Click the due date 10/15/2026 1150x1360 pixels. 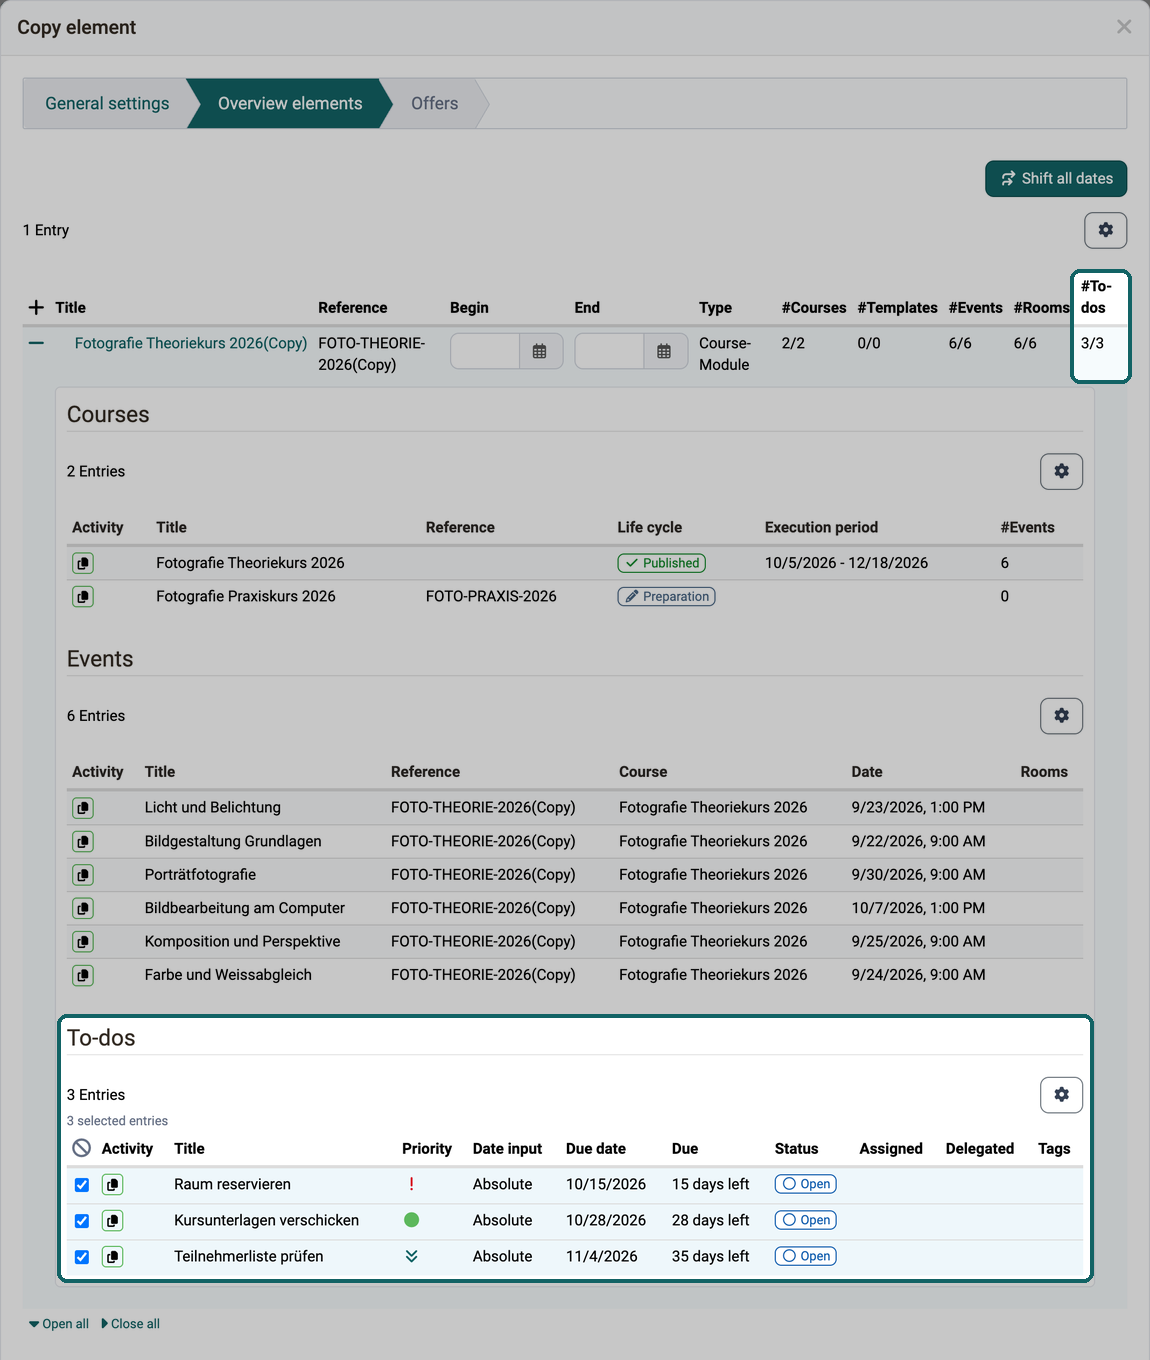pos(606,1184)
